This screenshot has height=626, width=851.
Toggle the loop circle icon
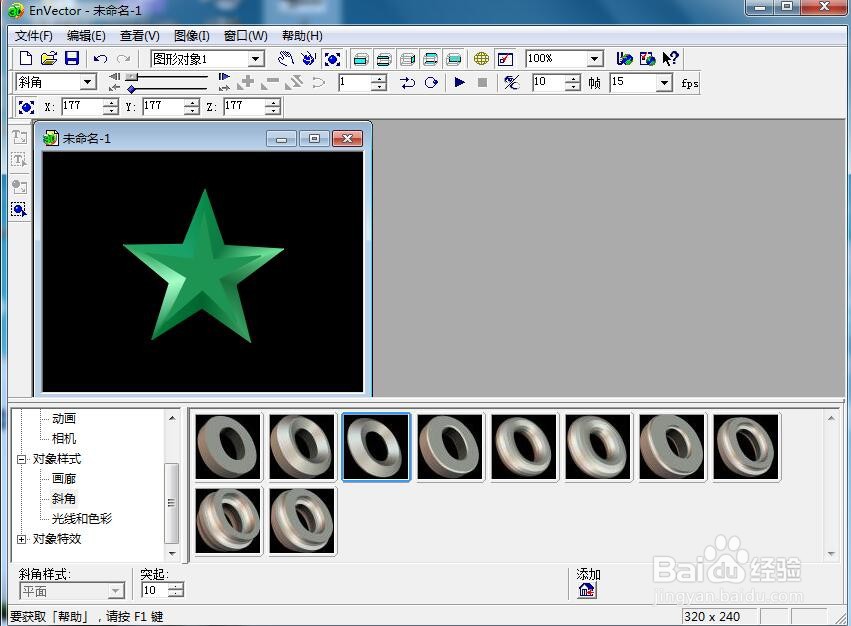point(431,83)
